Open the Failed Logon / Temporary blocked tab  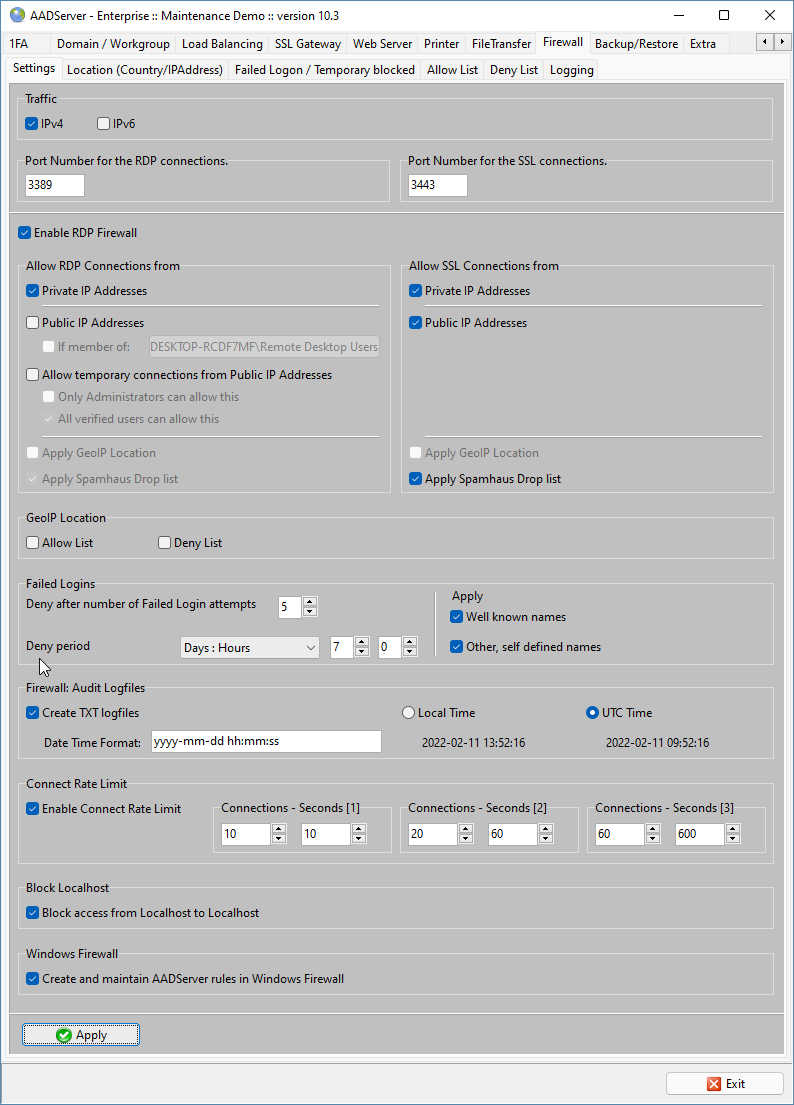(x=324, y=70)
